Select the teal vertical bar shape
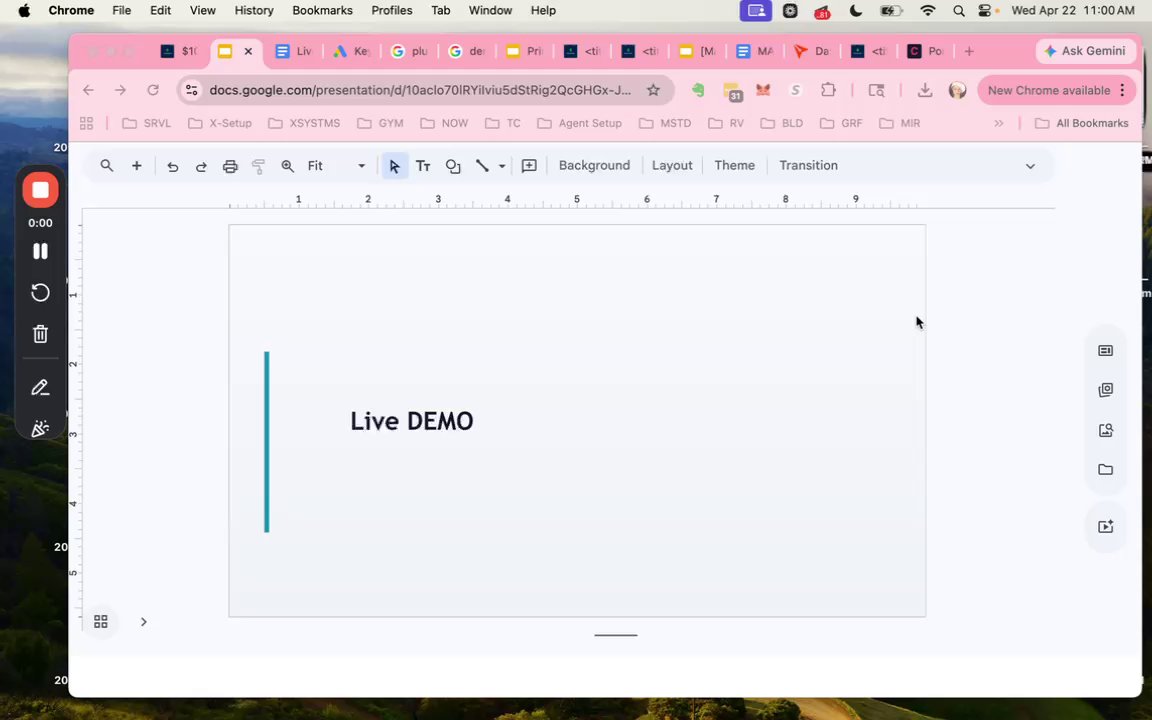 click(x=267, y=442)
